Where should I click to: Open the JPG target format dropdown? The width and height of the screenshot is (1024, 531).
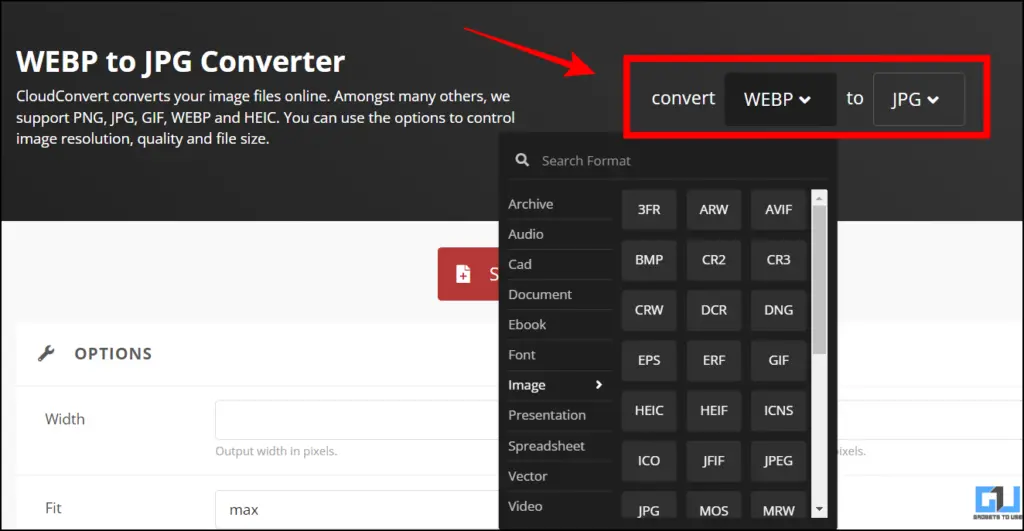(x=918, y=99)
